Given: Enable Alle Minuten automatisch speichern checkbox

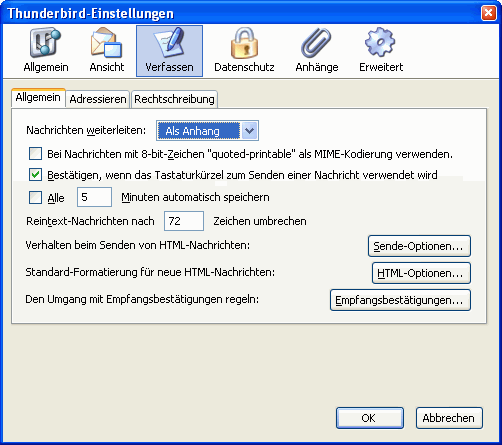Looking at the screenshot, I should [35, 197].
